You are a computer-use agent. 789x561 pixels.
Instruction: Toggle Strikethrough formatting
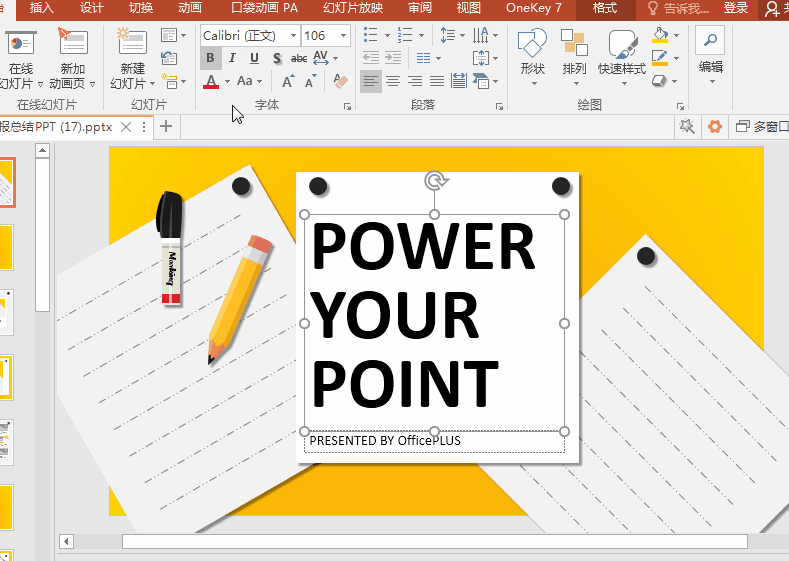(299, 58)
